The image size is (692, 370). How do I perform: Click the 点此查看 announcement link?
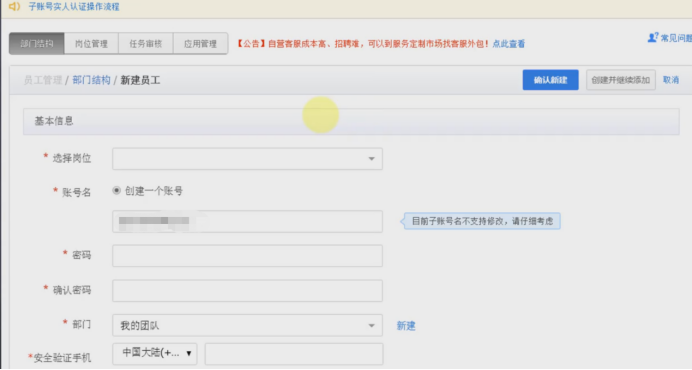[509, 44]
